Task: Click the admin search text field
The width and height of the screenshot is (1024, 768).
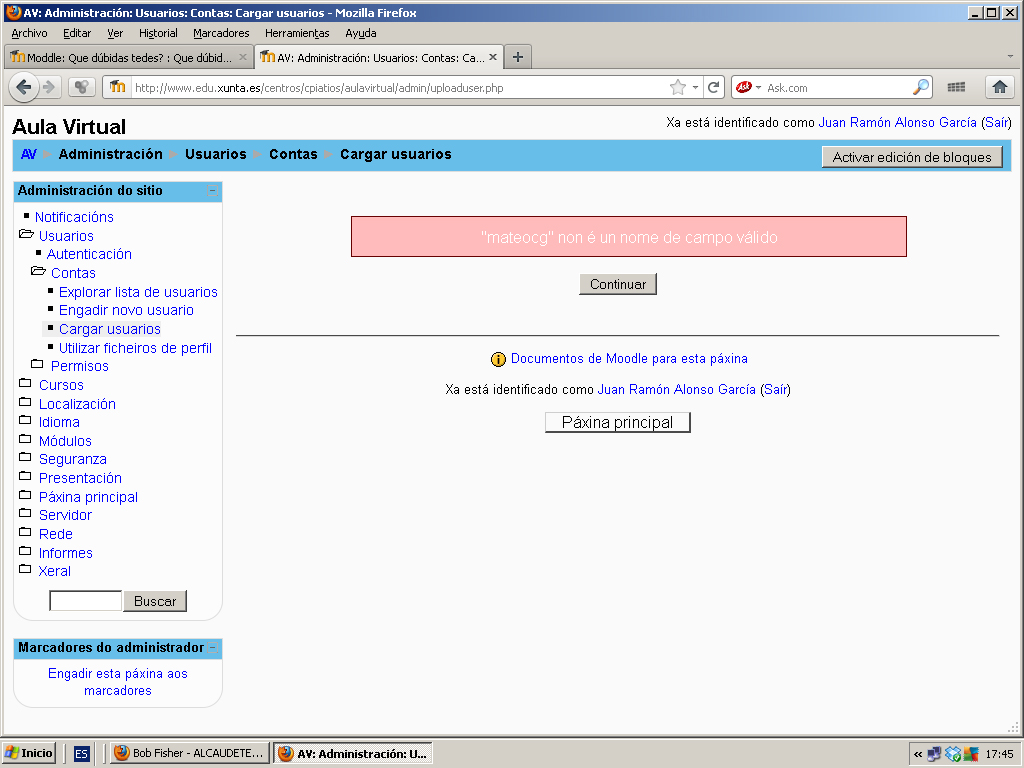Action: pos(86,601)
